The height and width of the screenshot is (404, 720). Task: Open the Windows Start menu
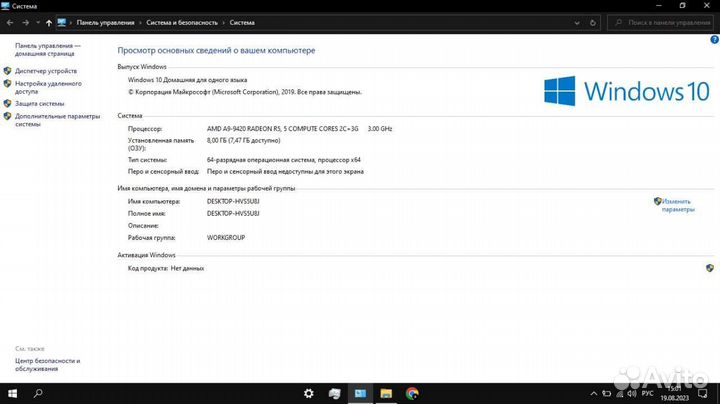(x=12, y=393)
